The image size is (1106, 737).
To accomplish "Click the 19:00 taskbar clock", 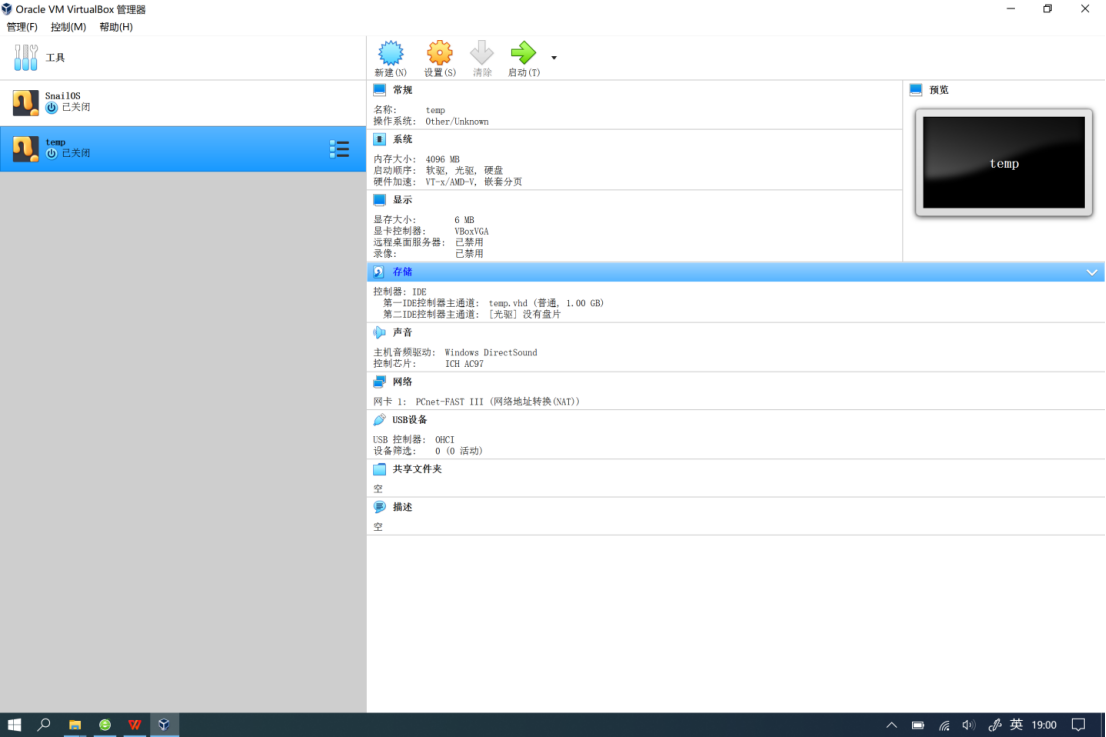I will [1044, 725].
